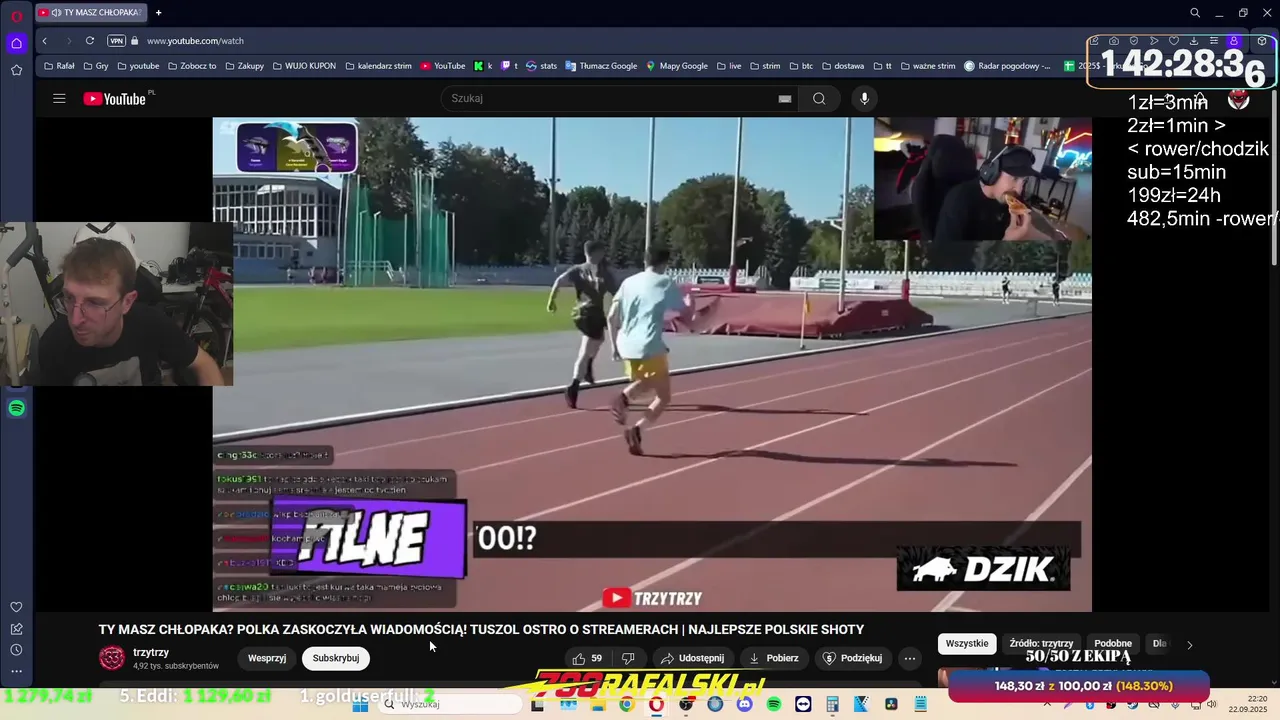Toggle the VPN badge in address bar
The image size is (1280, 720).
(117, 41)
